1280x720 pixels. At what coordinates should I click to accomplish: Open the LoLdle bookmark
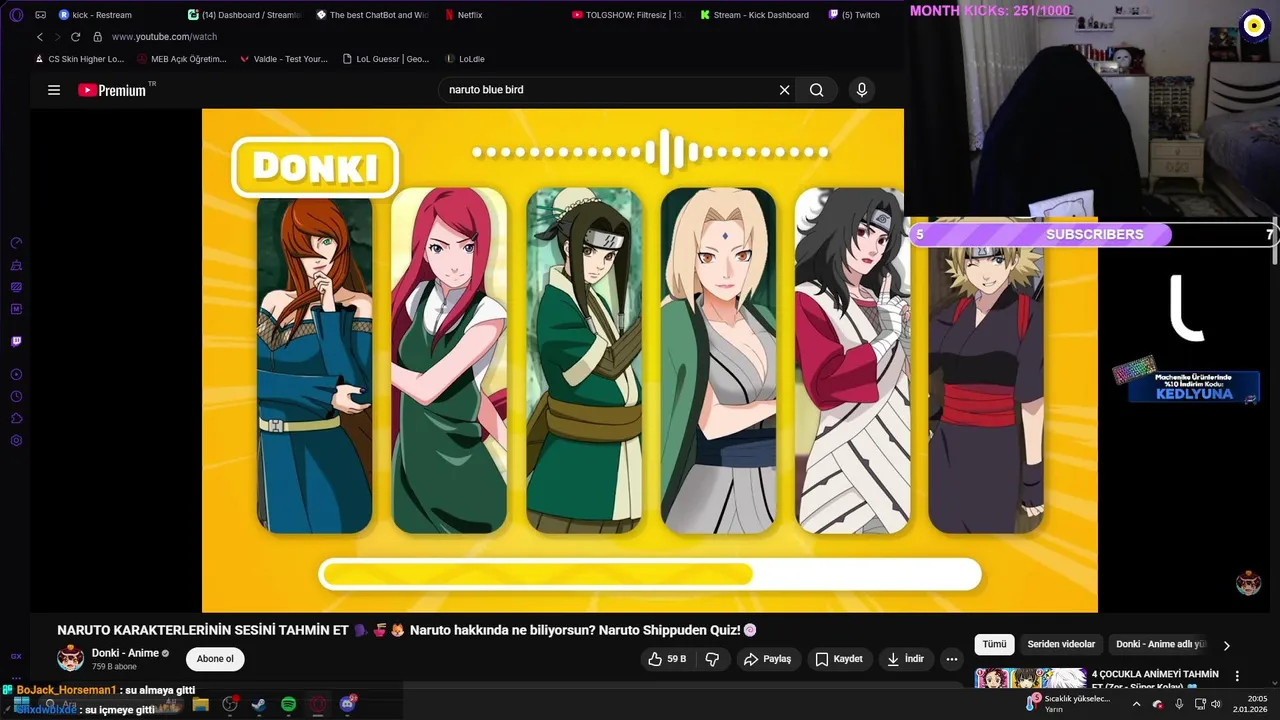point(465,59)
